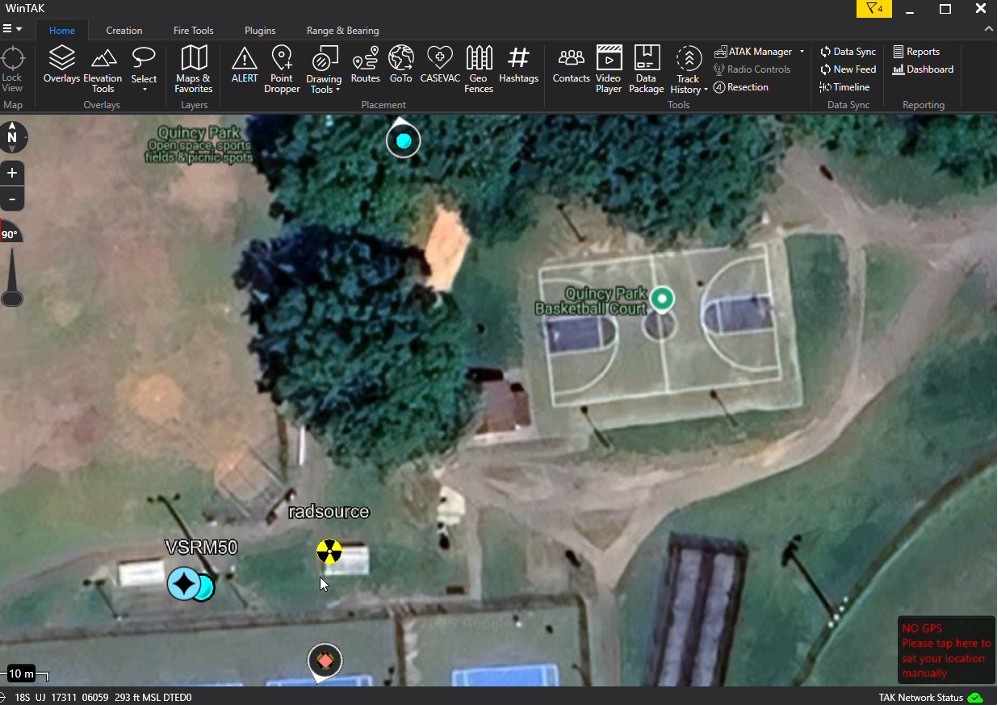Viewport: 998px width, 706px height.
Task: Select the radiation radsource marker
Action: pos(329,551)
